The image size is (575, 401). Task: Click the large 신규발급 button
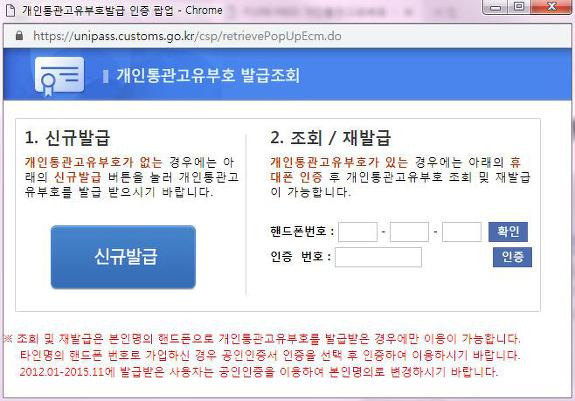[x=123, y=257]
